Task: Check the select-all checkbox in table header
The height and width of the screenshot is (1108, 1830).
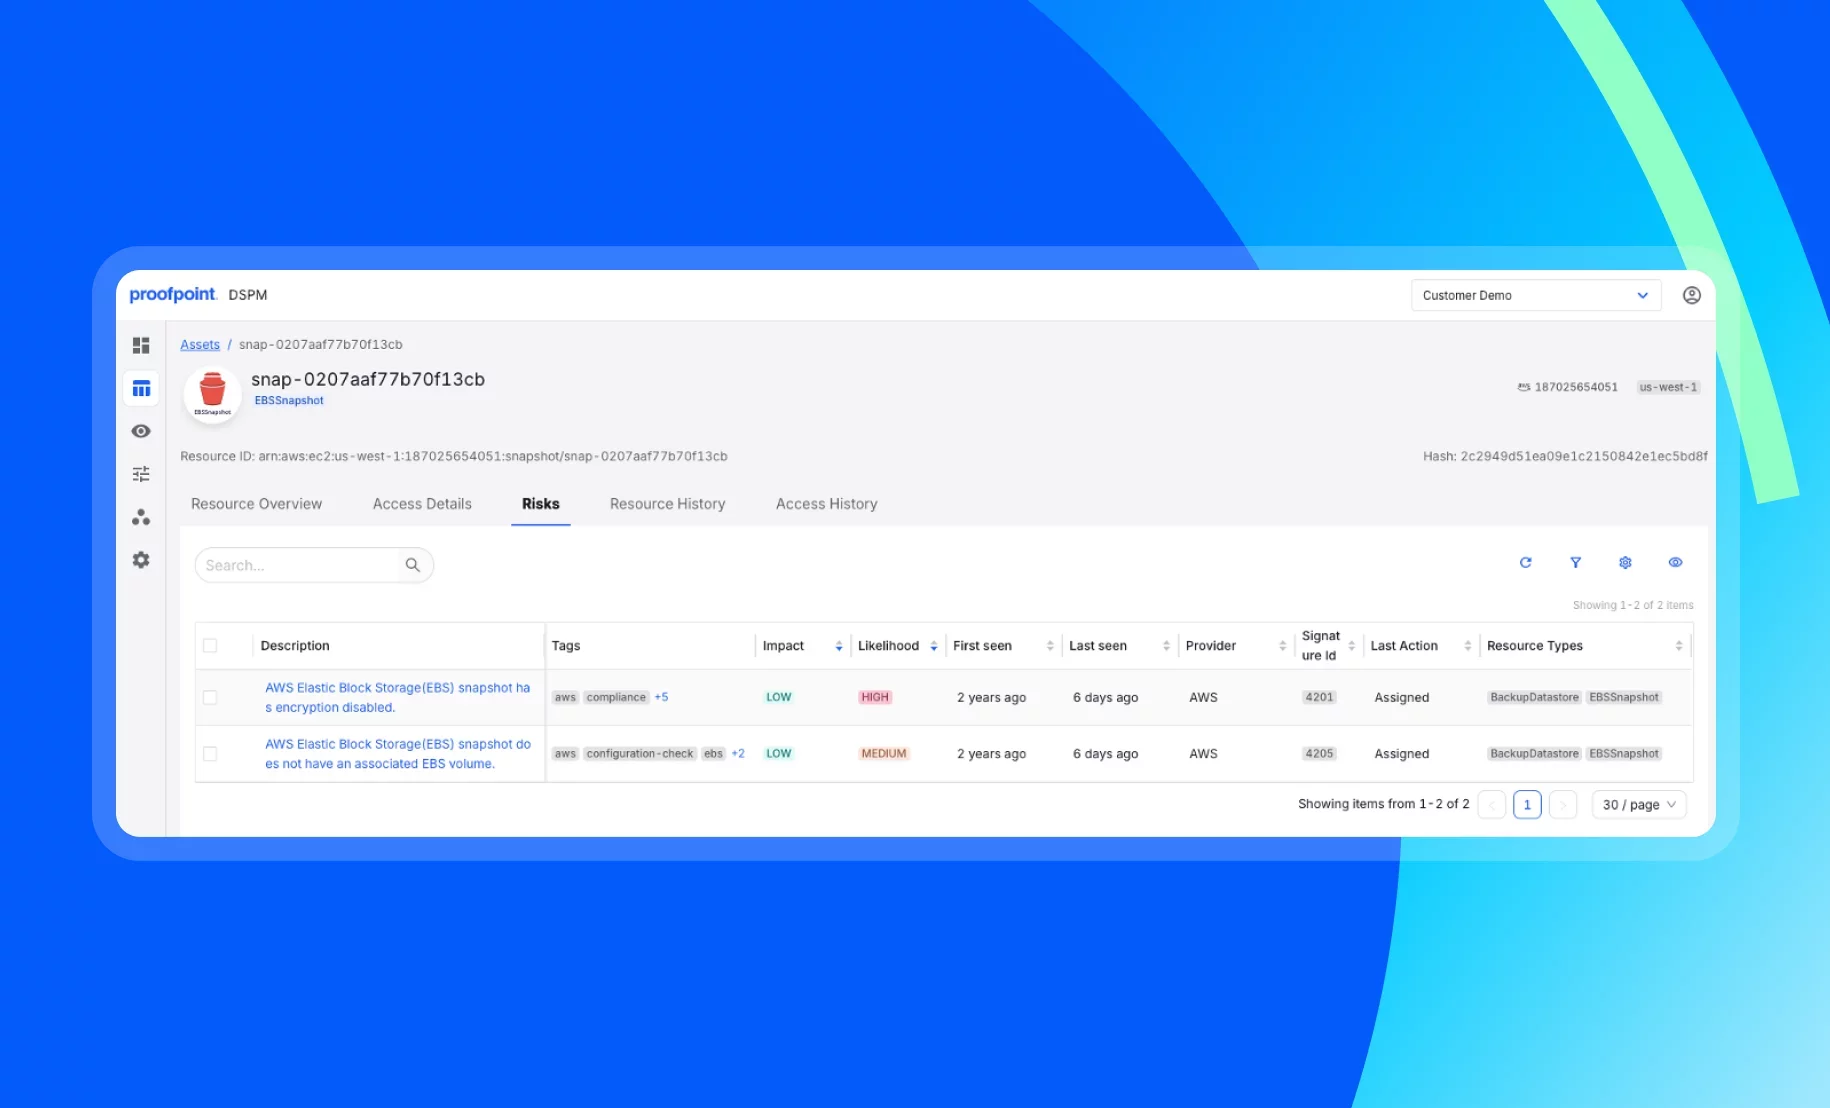Action: pos(210,646)
